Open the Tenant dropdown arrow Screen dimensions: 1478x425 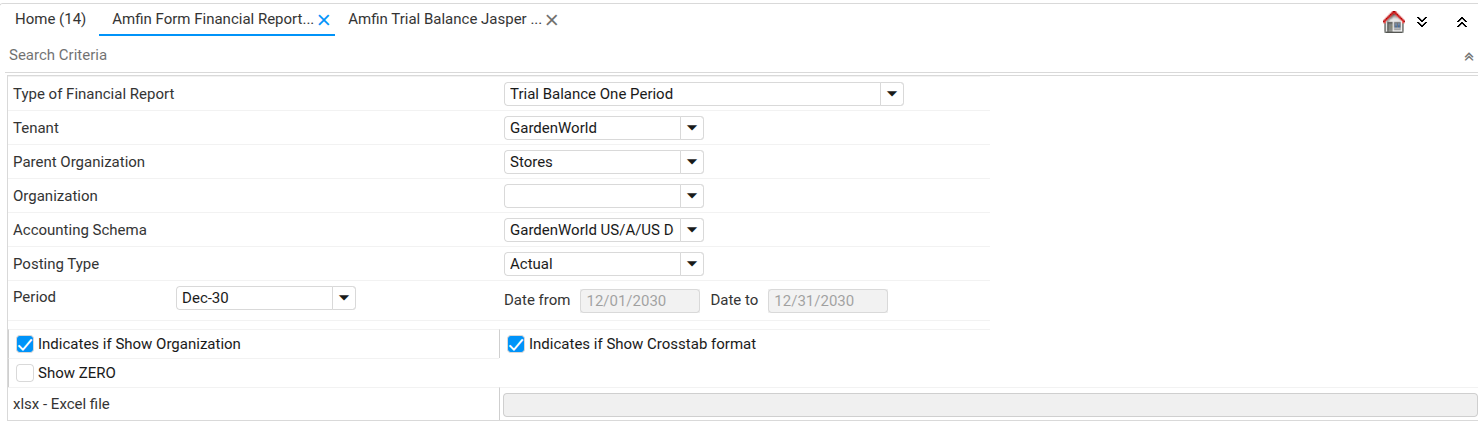click(691, 128)
